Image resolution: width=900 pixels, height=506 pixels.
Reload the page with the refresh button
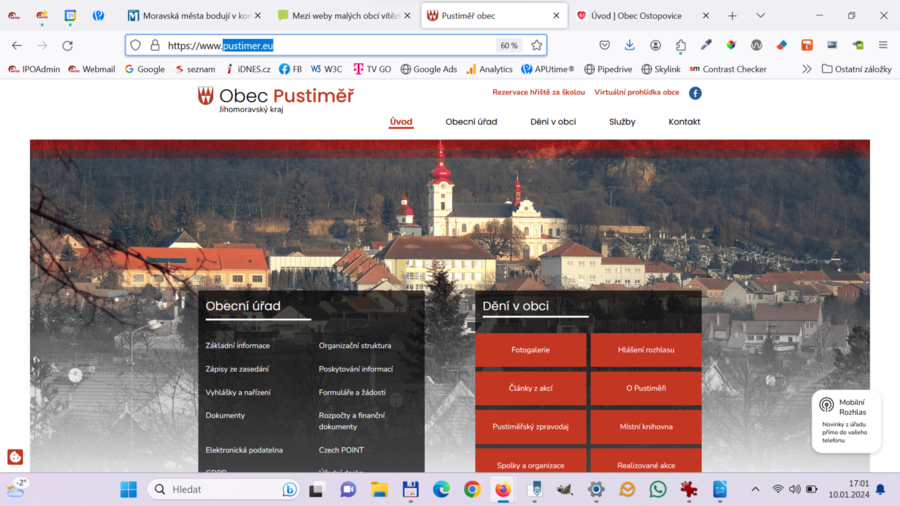[67, 45]
